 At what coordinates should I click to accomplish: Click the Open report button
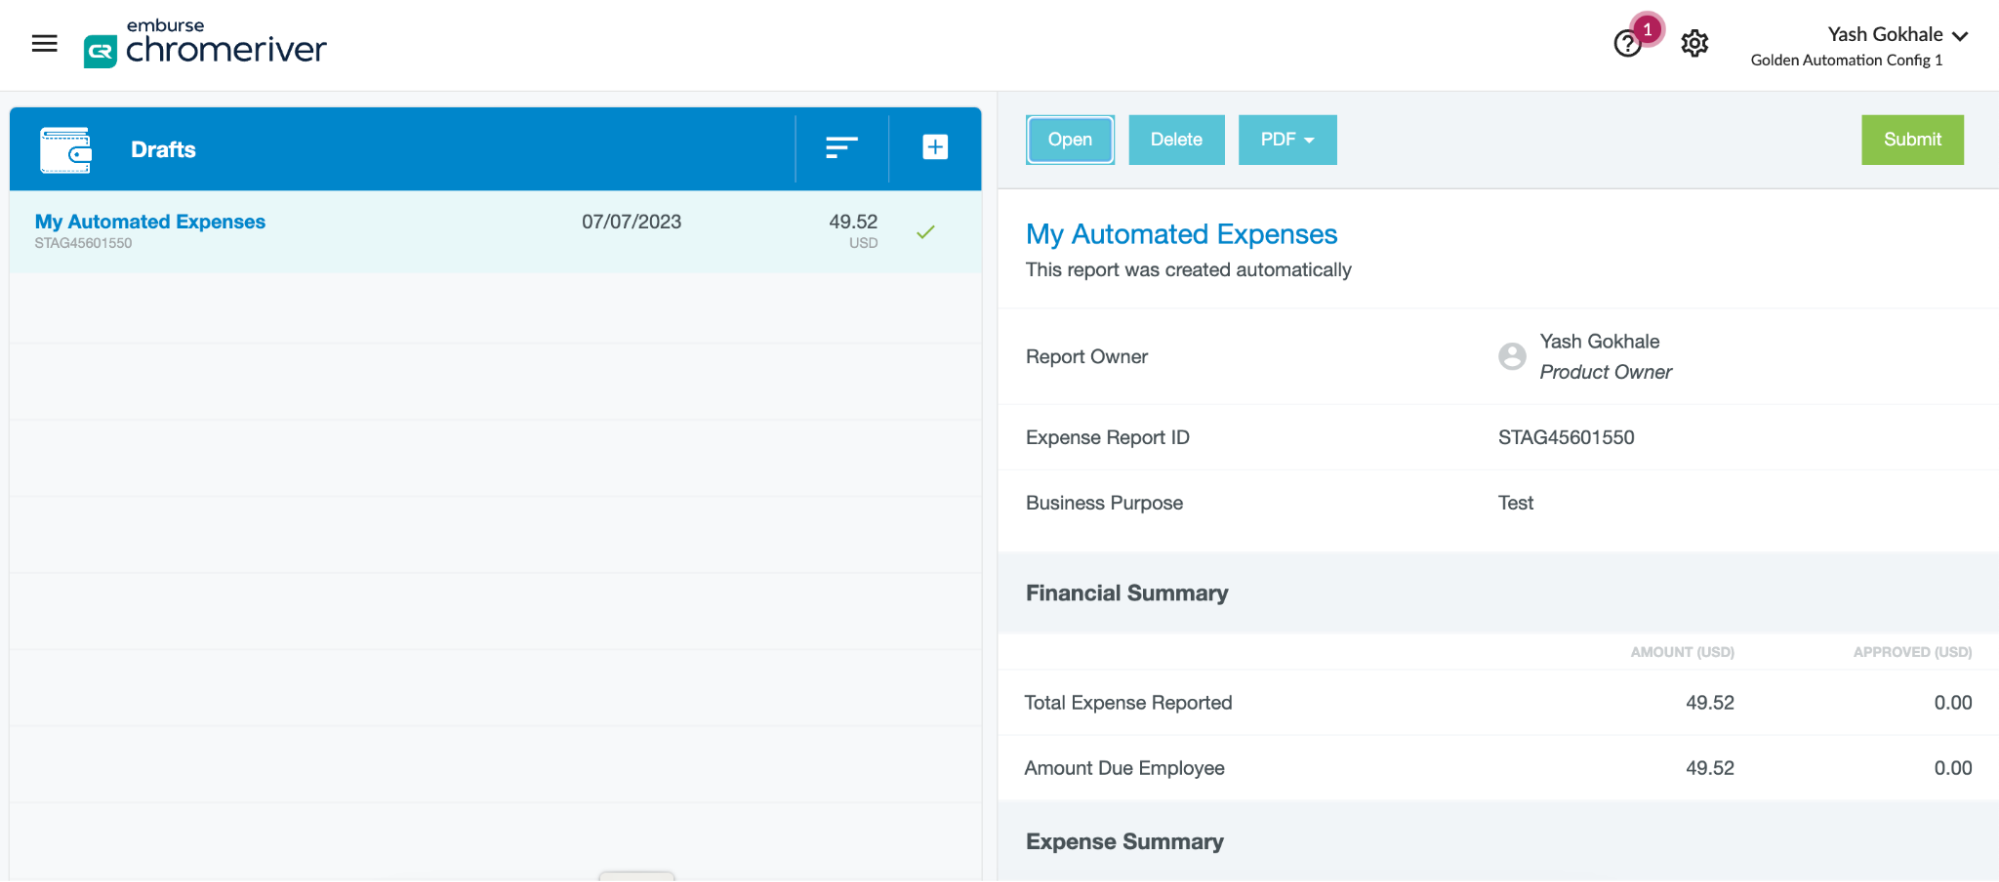[x=1070, y=140]
